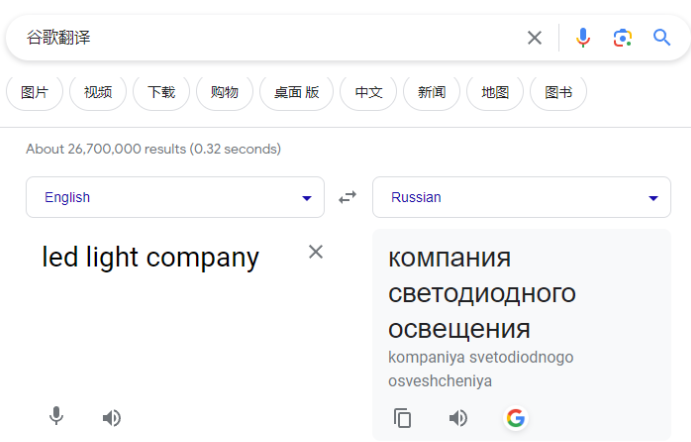Expand the English source language dropdown
This screenshot has width=691, height=442.
point(175,197)
